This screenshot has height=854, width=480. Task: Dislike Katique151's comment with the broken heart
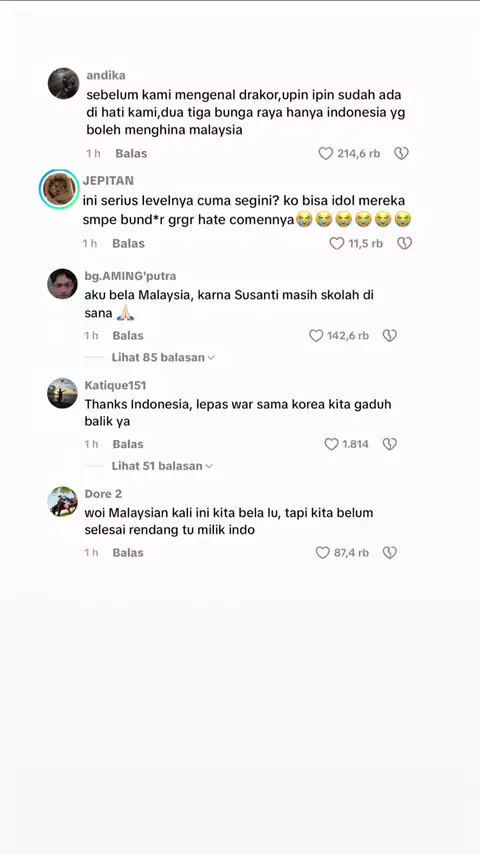coord(390,444)
